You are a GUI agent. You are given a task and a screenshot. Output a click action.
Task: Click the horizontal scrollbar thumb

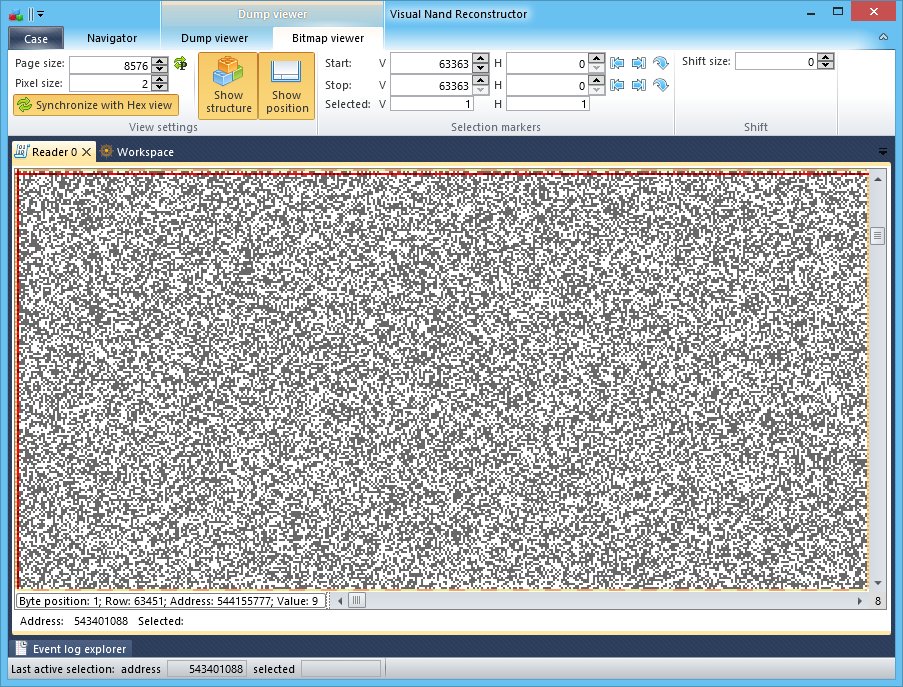pyautogui.click(x=357, y=601)
